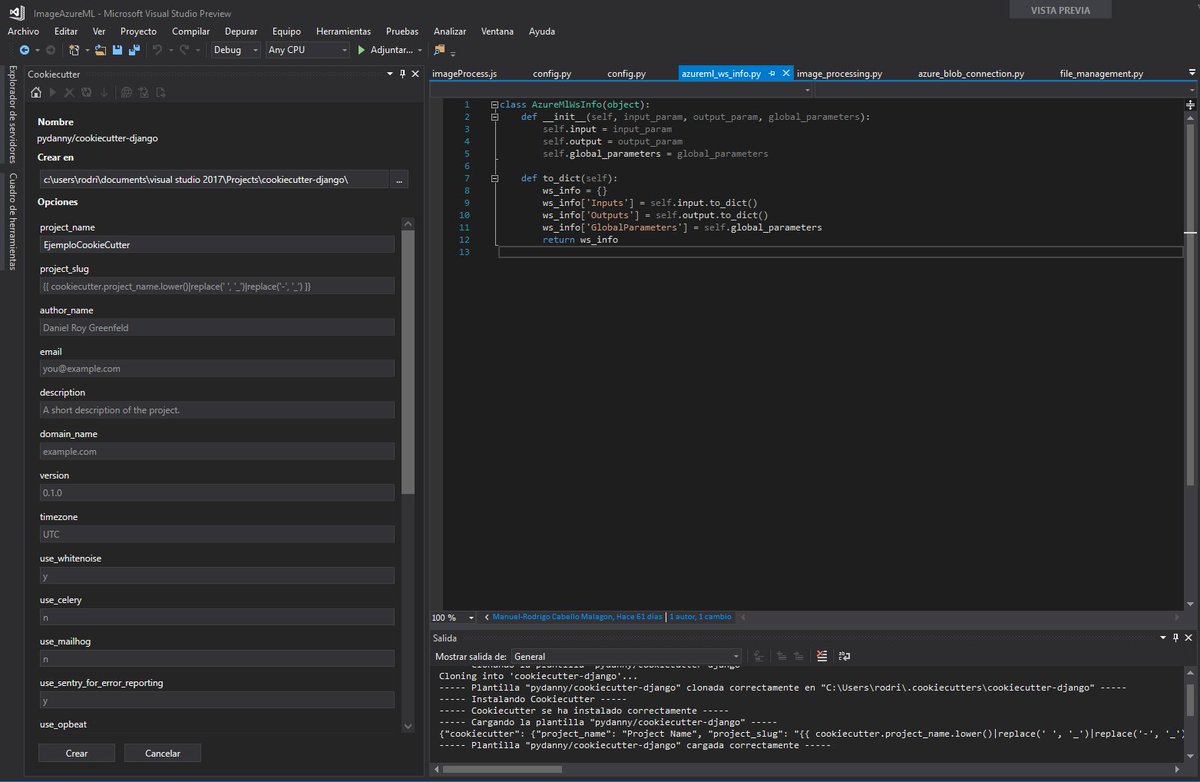Viewport: 1200px width, 782px height.
Task: Click the Cookiecutter issues icon
Action: (143, 93)
